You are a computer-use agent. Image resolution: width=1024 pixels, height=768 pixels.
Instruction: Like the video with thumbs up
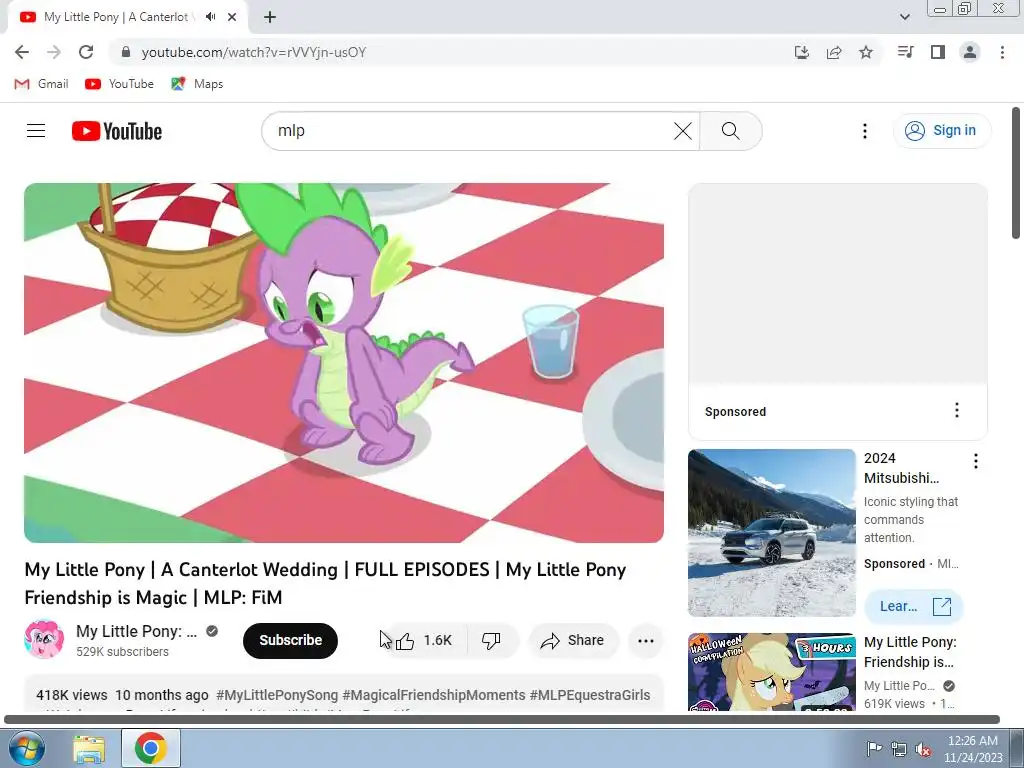pos(424,641)
